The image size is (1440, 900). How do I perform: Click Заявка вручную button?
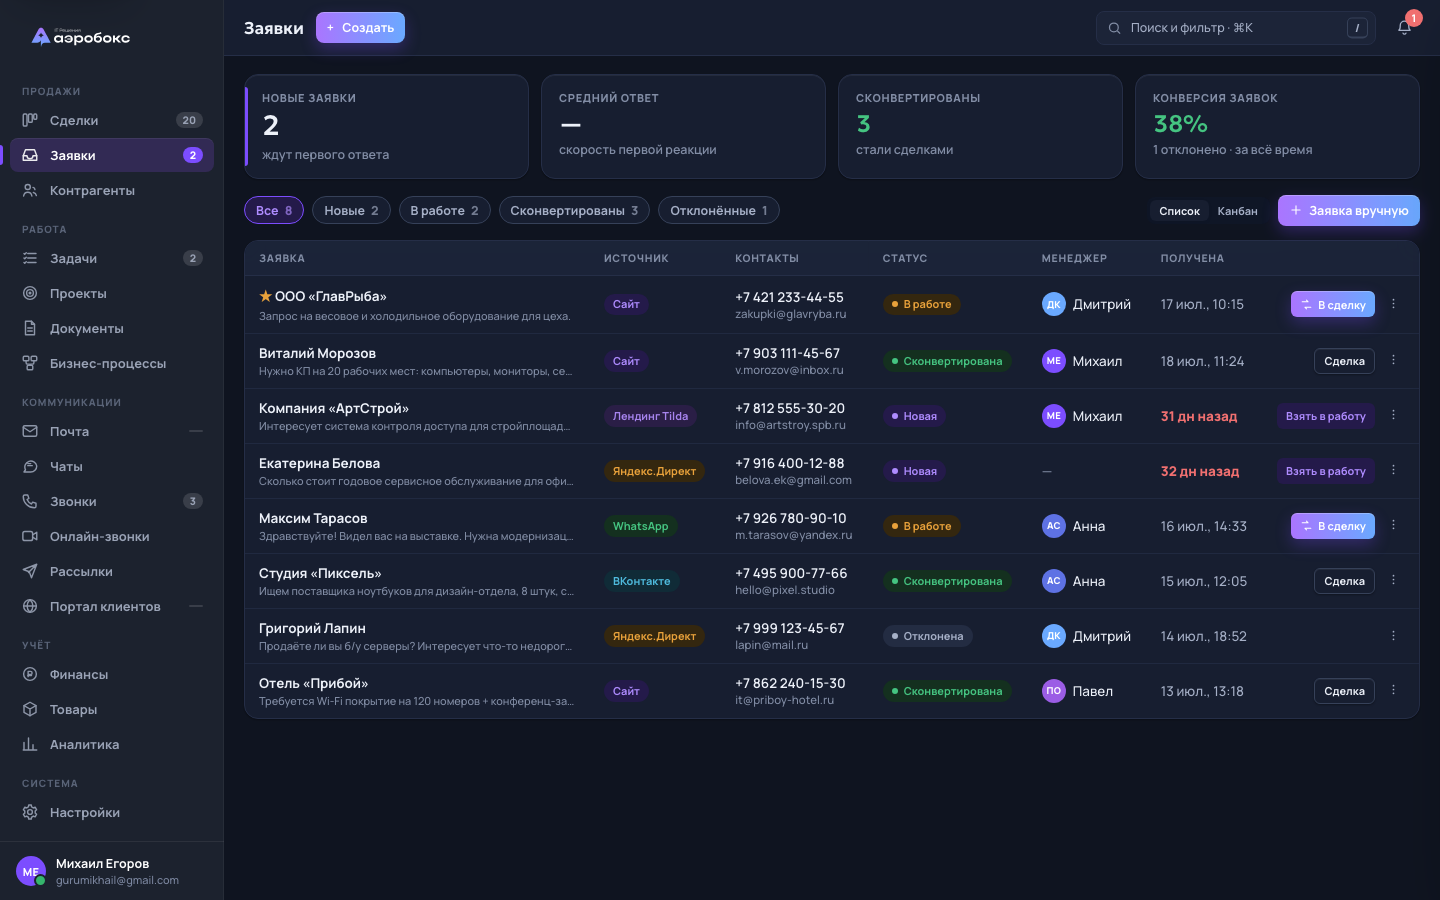click(x=1348, y=211)
